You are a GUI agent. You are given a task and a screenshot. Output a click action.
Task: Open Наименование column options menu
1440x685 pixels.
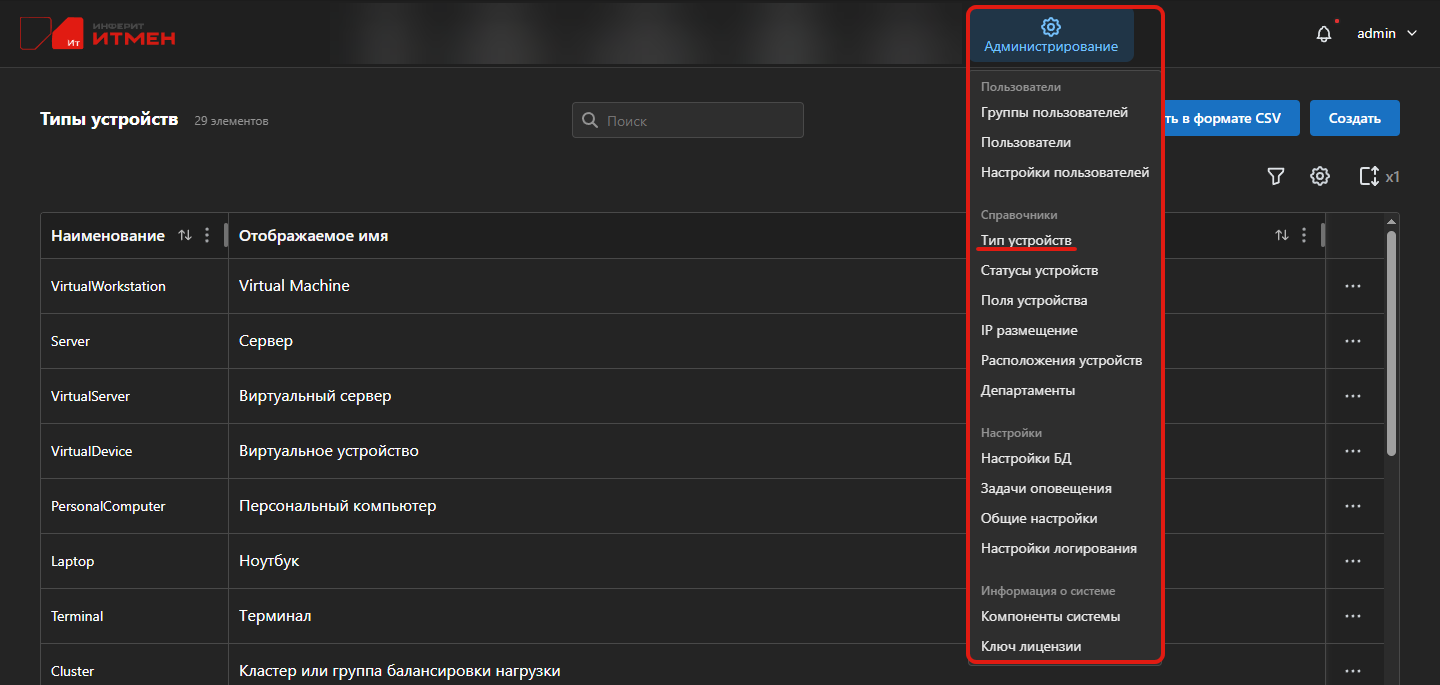pyautogui.click(x=207, y=235)
